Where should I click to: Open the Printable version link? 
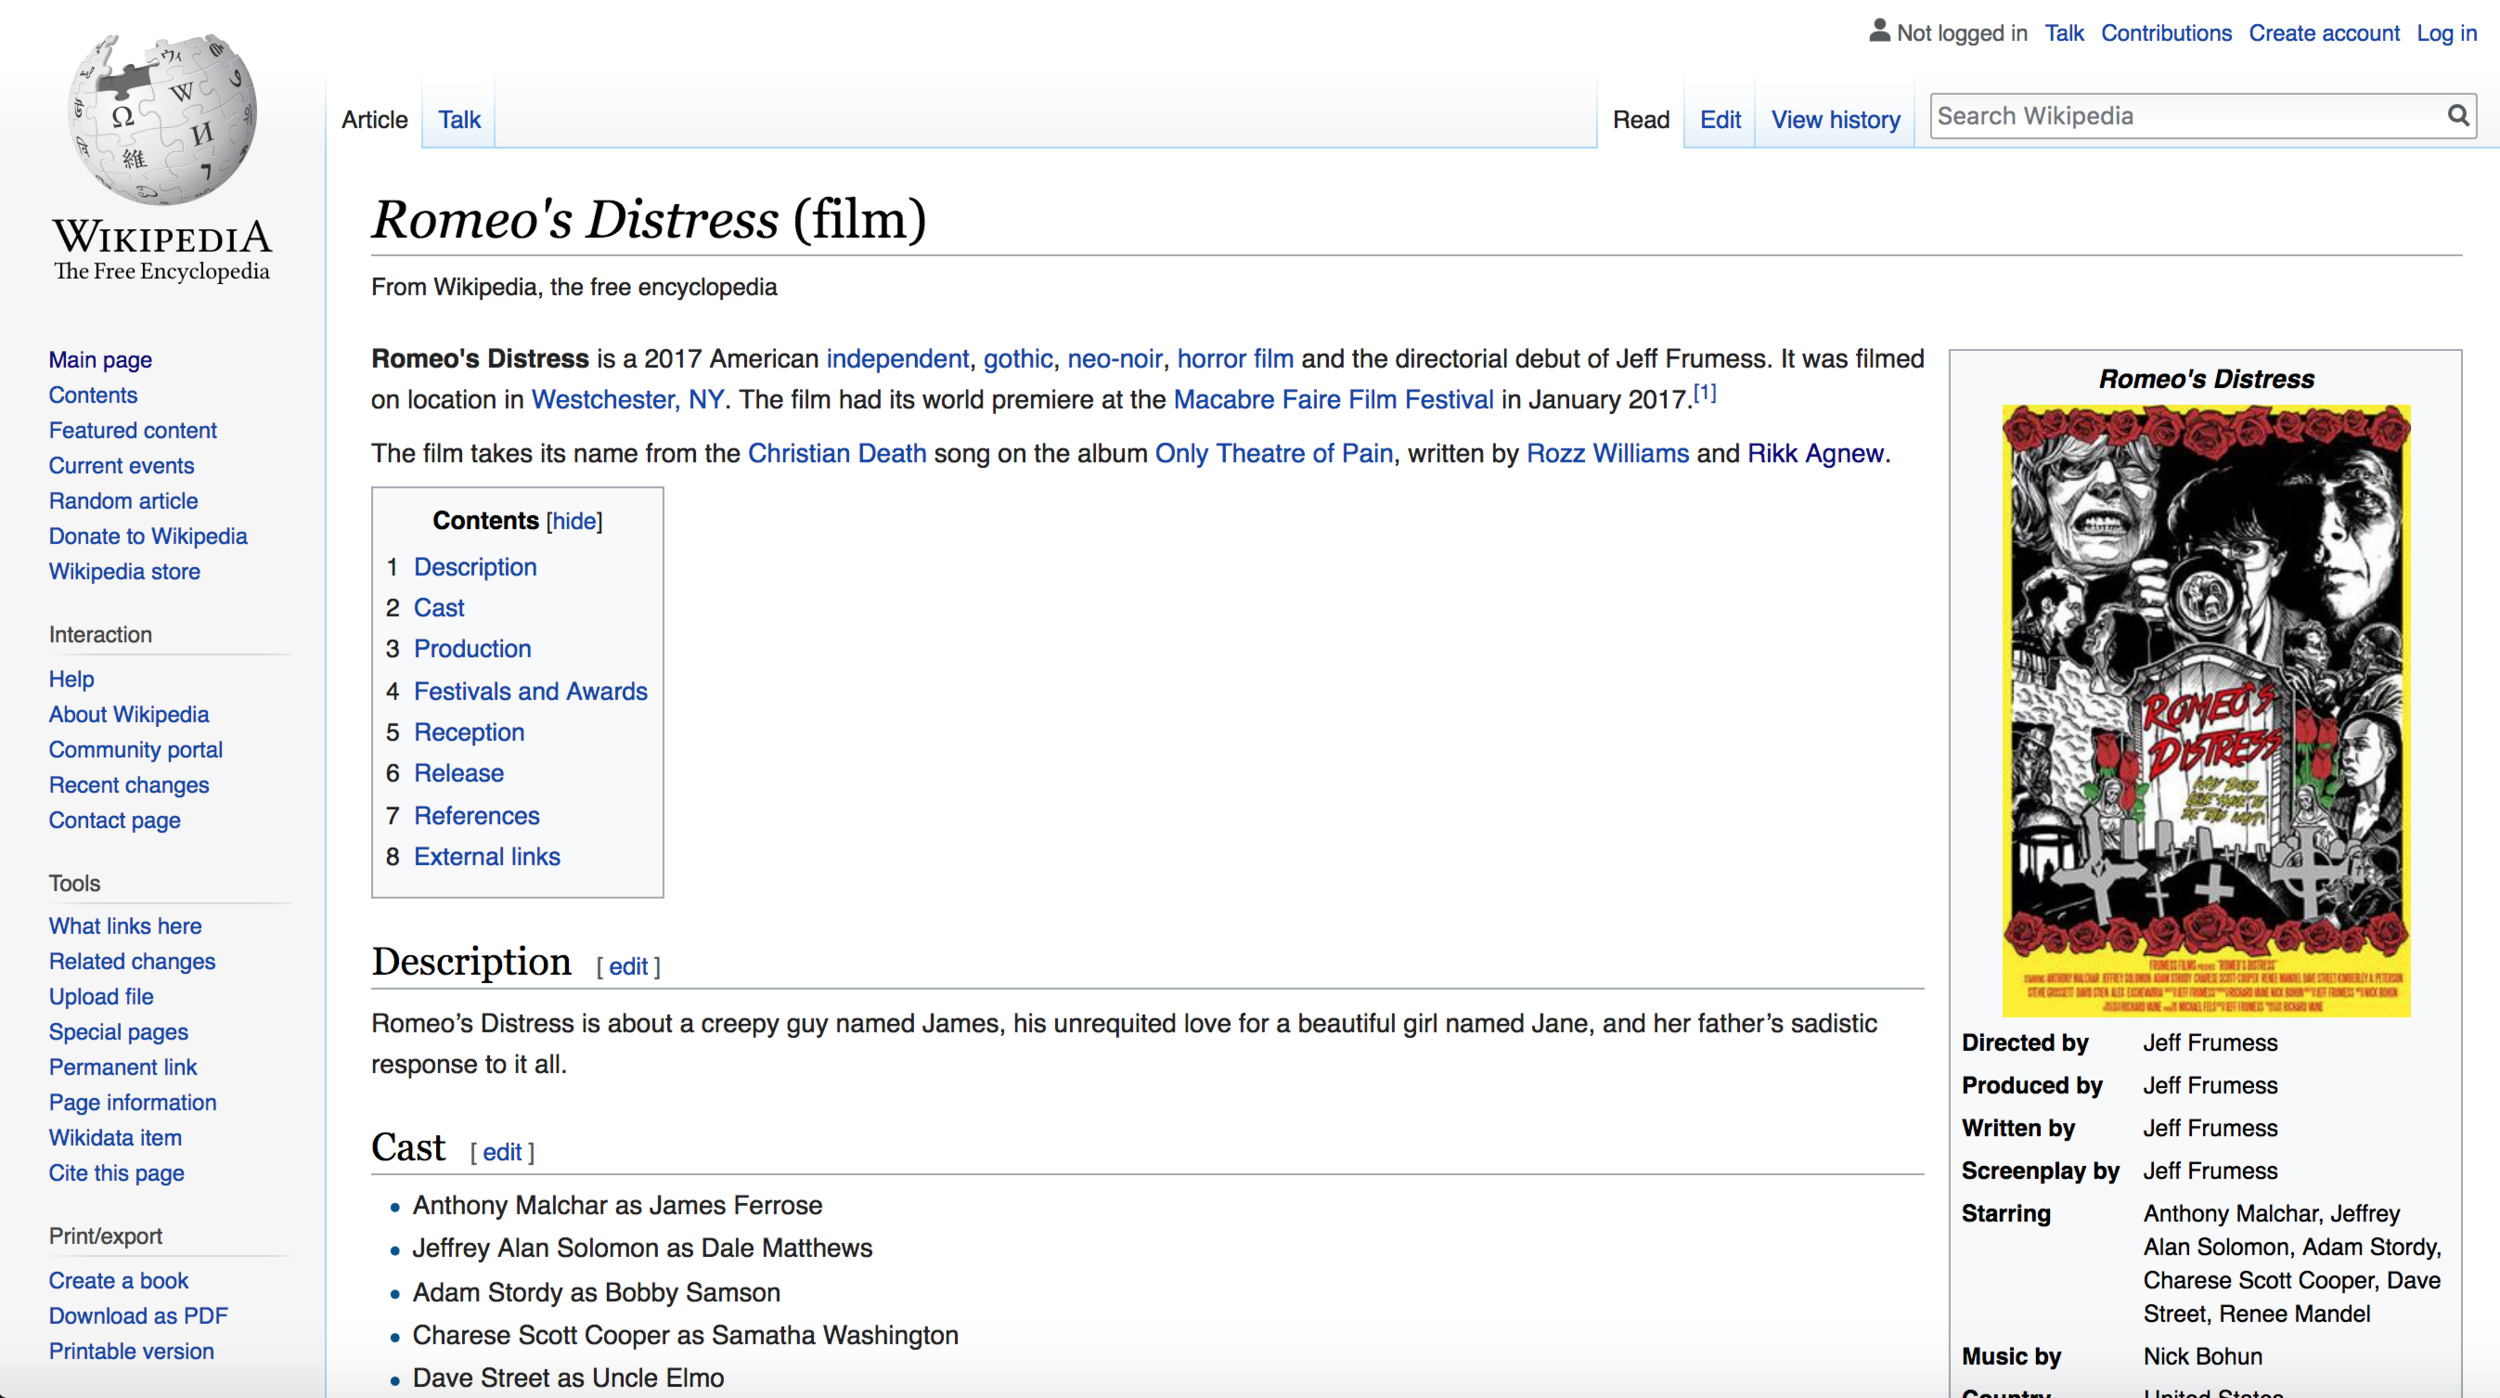tap(131, 1351)
